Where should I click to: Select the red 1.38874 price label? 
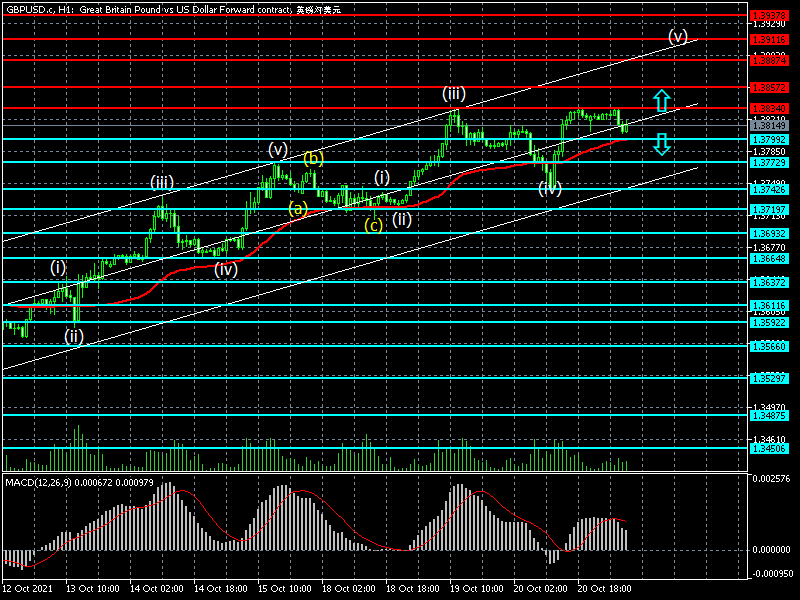tap(769, 60)
